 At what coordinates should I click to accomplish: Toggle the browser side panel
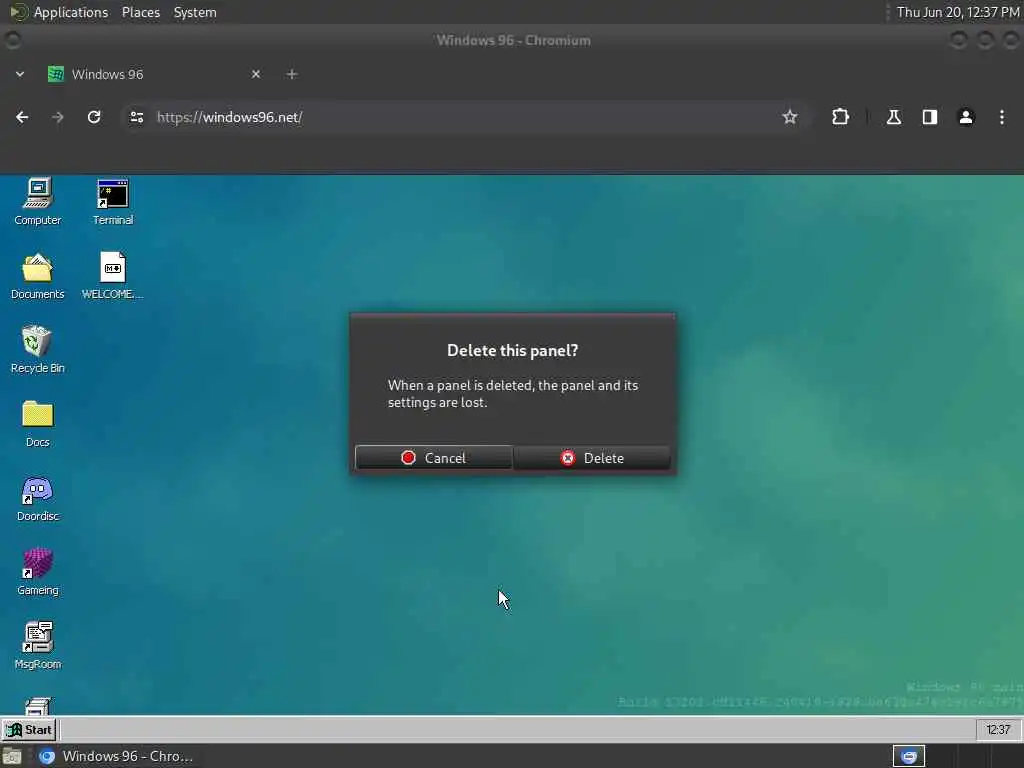(929, 117)
